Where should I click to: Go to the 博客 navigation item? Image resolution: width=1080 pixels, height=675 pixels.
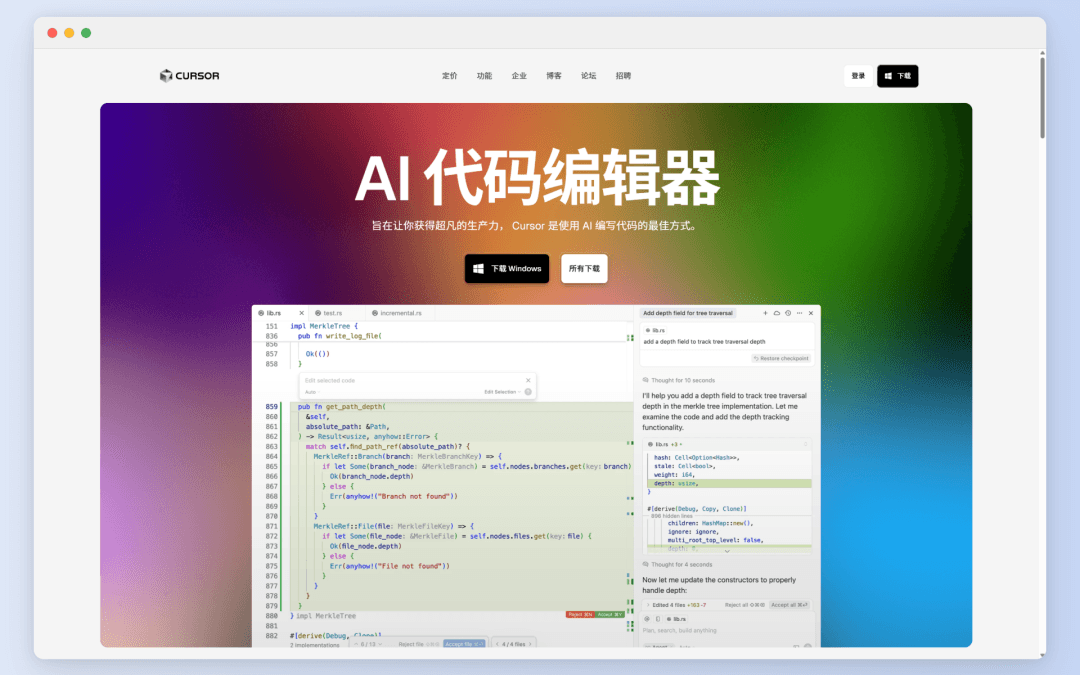click(554, 76)
